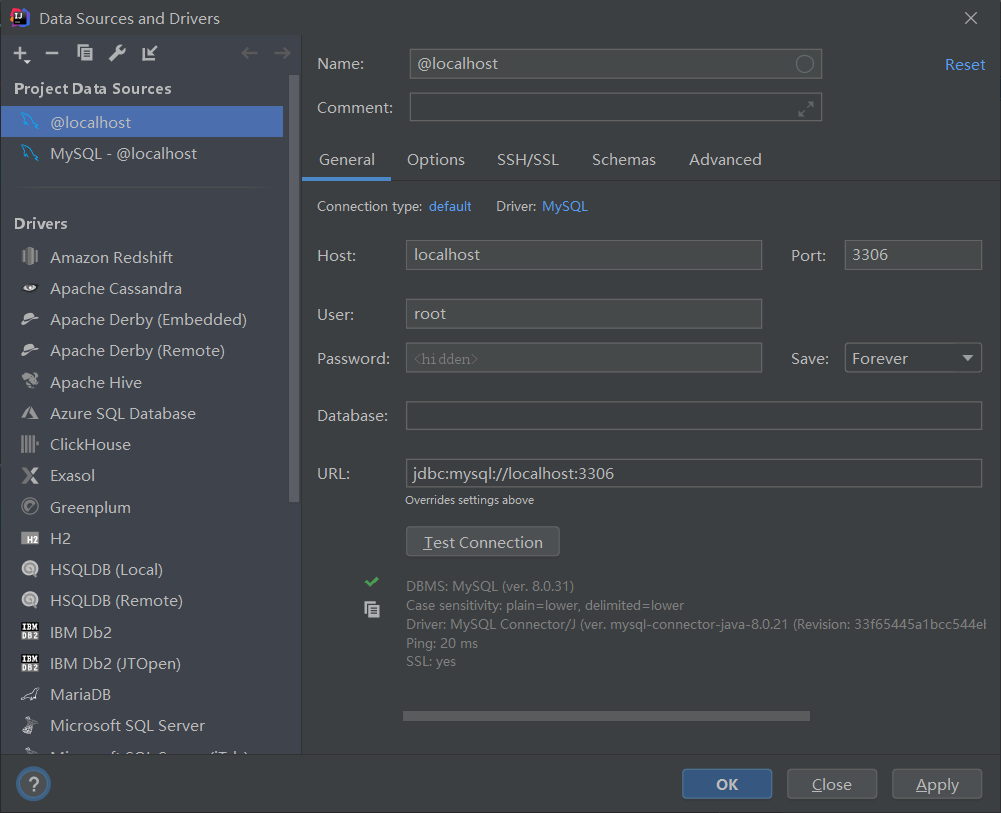
Task: Select MariaDB driver
Action: coord(142,694)
